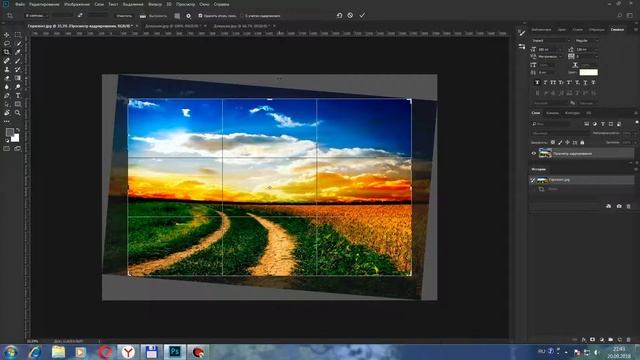Select the Clone Stamp tool
Viewport: 640px width, 360px height.
point(7,69)
